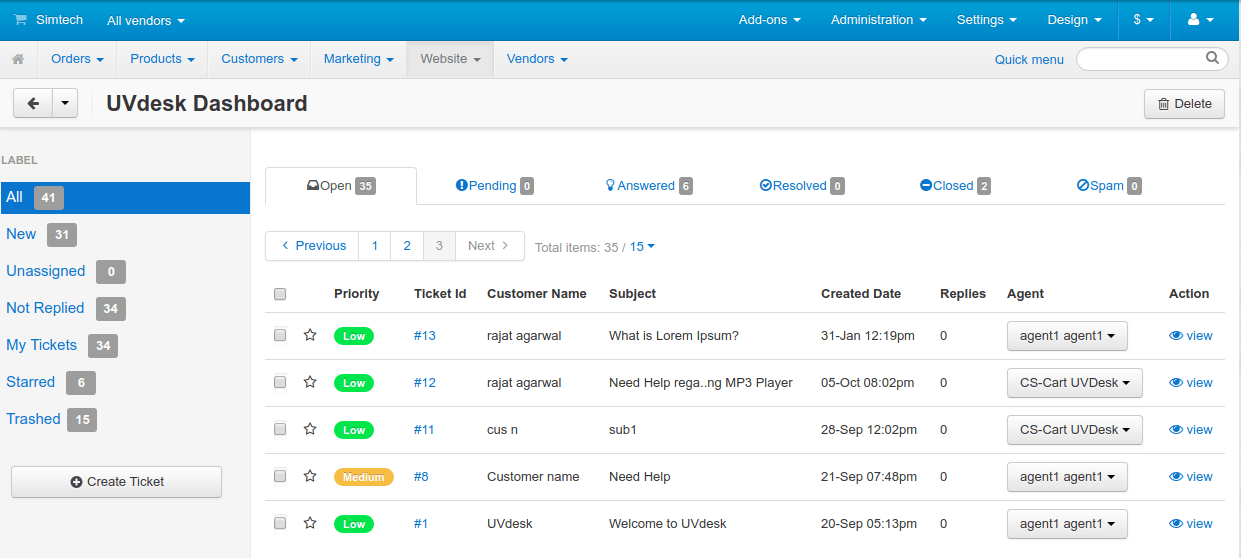Open the currency $ dropdown
The width and height of the screenshot is (1241, 558).
click(x=1143, y=20)
